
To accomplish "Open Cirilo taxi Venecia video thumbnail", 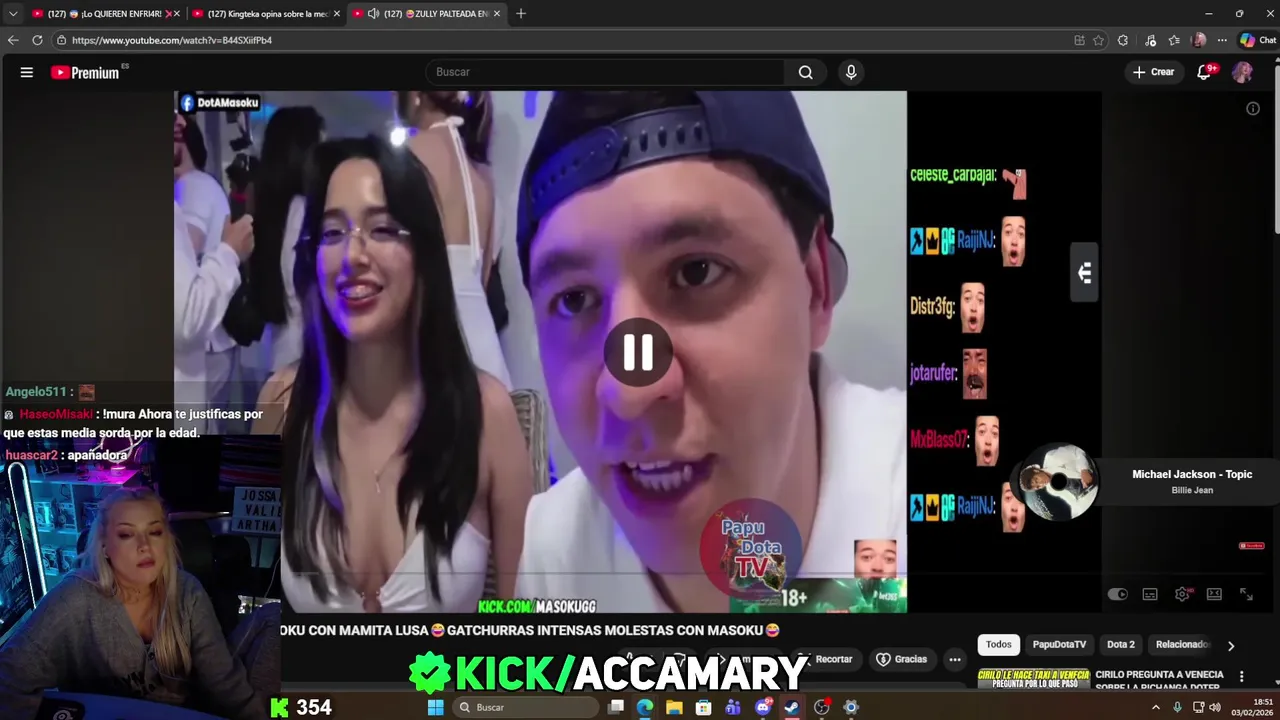I will point(1033,679).
